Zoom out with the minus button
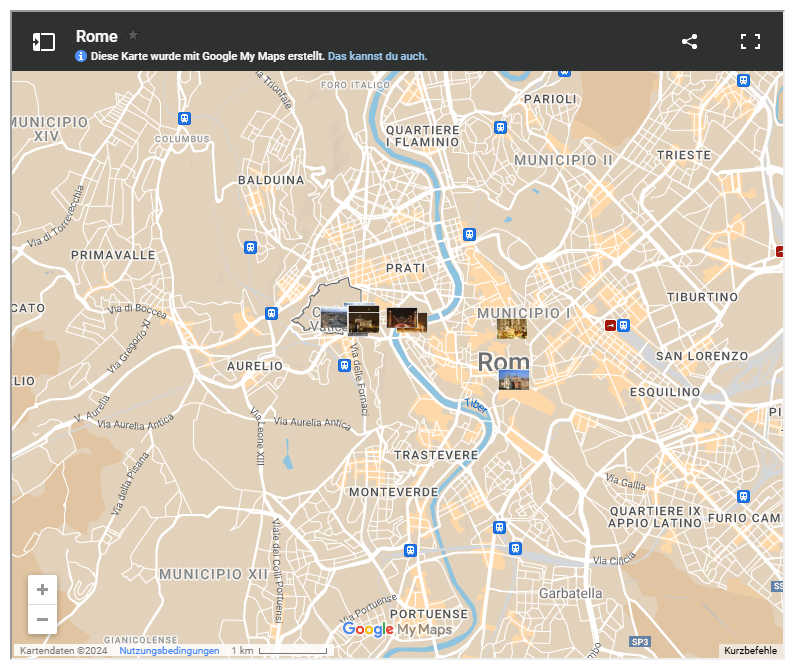The image size is (795, 672). [42, 619]
